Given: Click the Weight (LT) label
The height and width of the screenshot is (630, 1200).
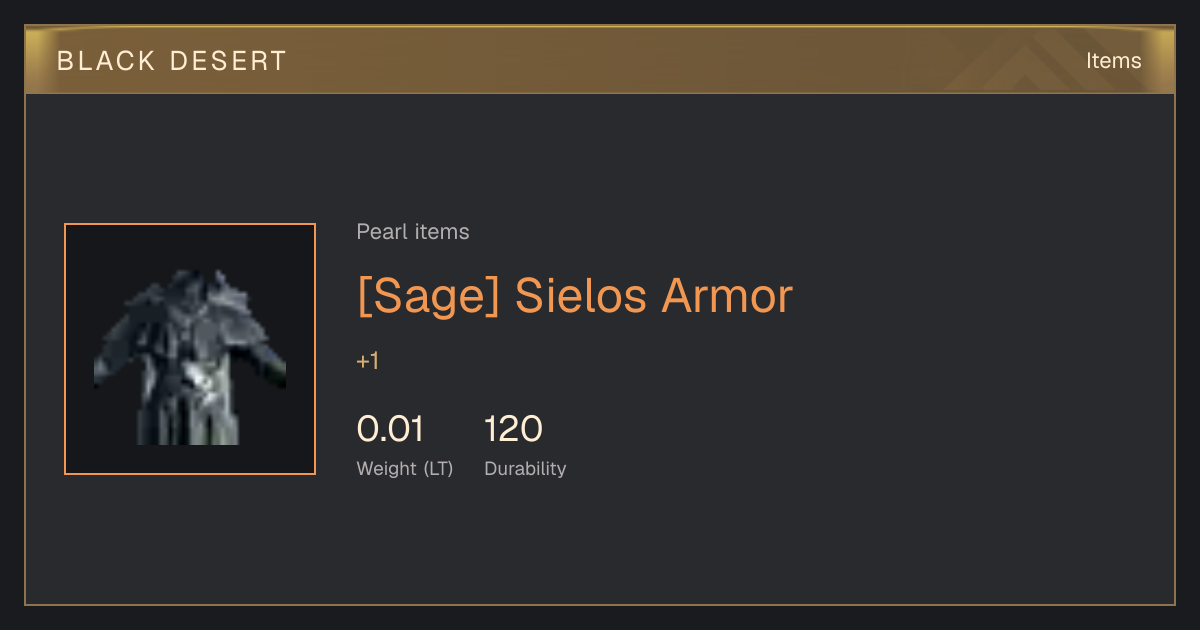Looking at the screenshot, I should pyautogui.click(x=405, y=468).
